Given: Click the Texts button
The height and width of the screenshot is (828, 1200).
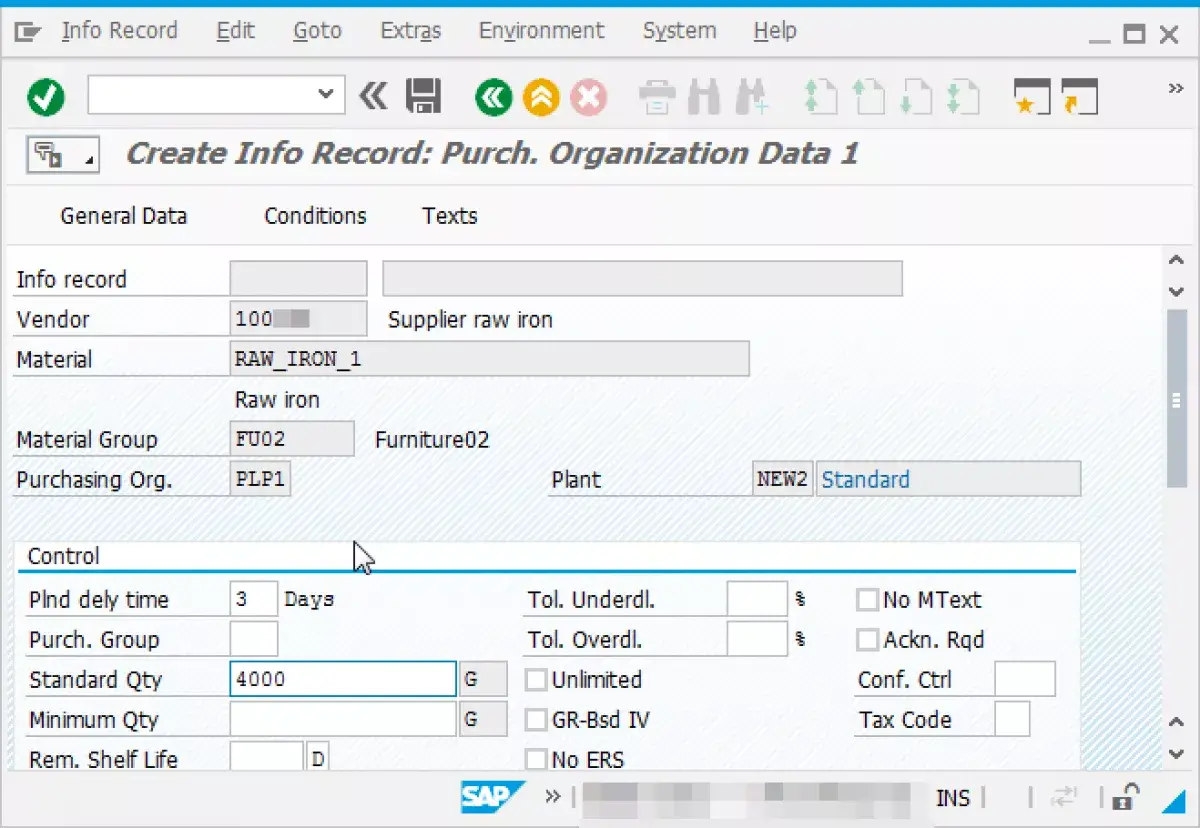Looking at the screenshot, I should coord(450,216).
